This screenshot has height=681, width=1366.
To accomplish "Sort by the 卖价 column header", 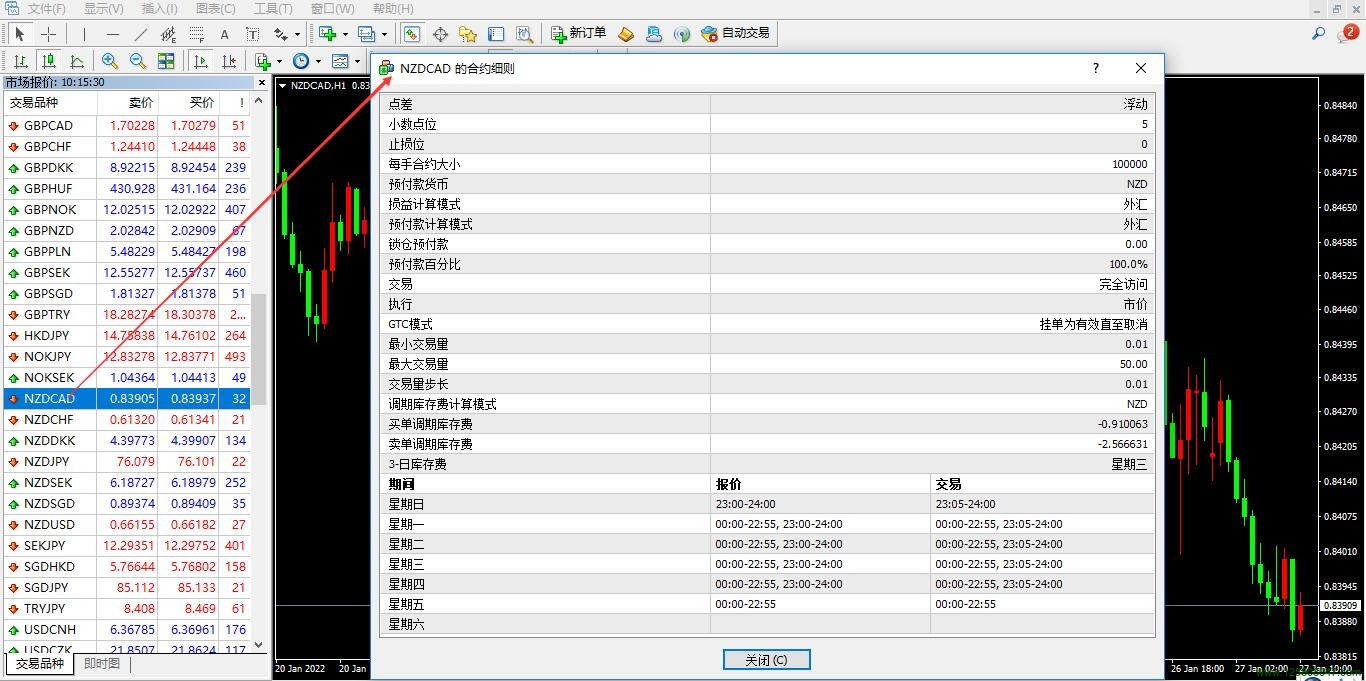I will (x=127, y=102).
